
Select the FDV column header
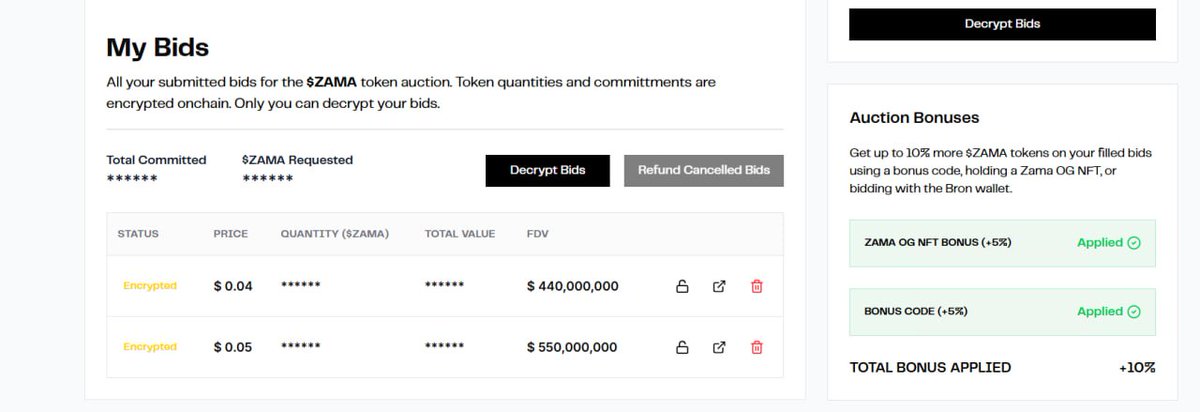(537, 234)
